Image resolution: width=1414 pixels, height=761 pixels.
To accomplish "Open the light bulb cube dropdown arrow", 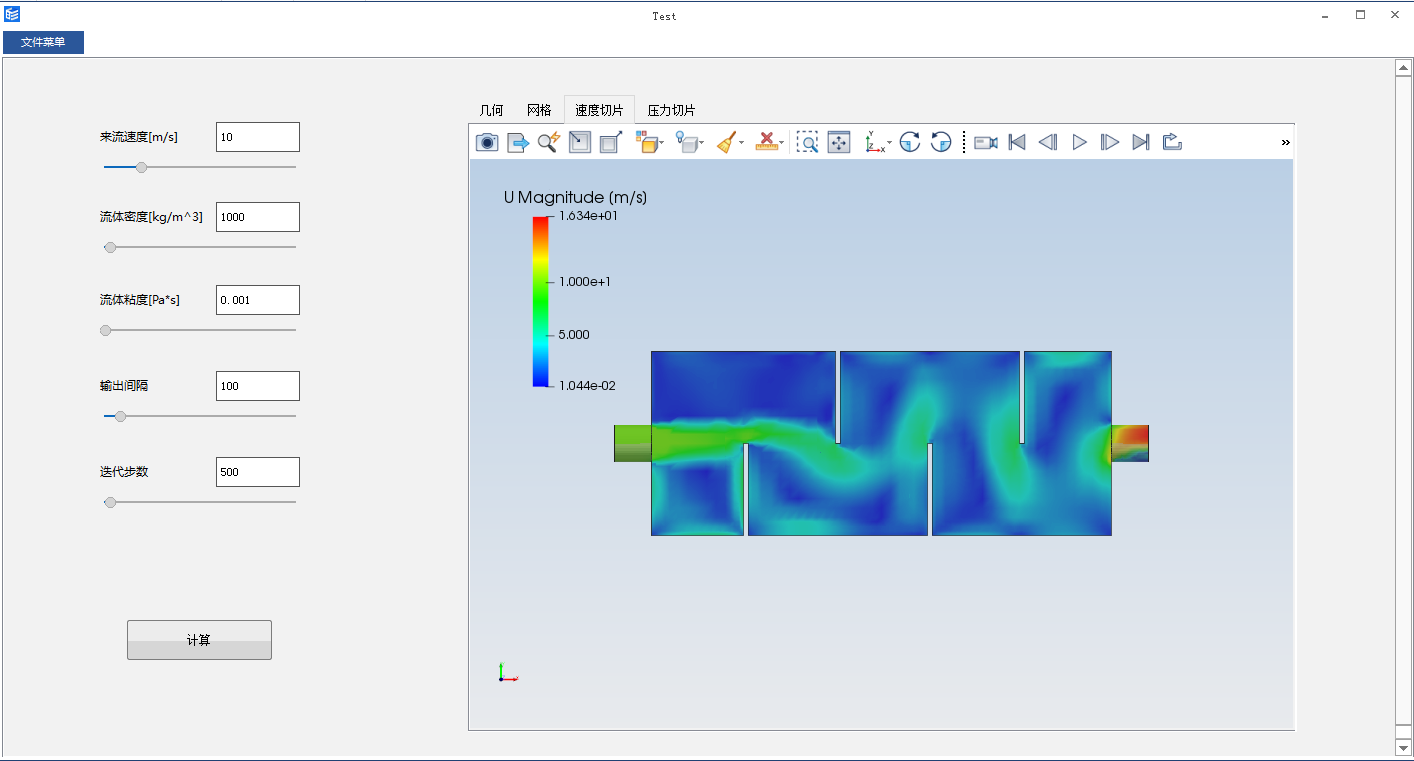I will point(702,143).
